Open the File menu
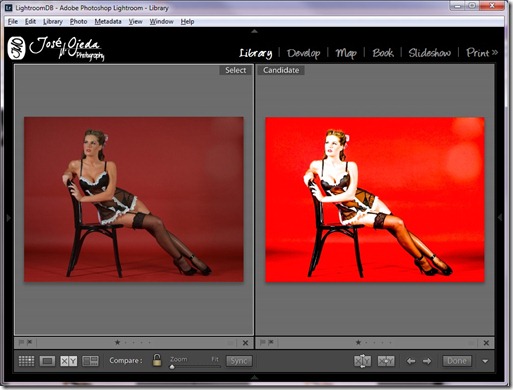 click(x=13, y=22)
